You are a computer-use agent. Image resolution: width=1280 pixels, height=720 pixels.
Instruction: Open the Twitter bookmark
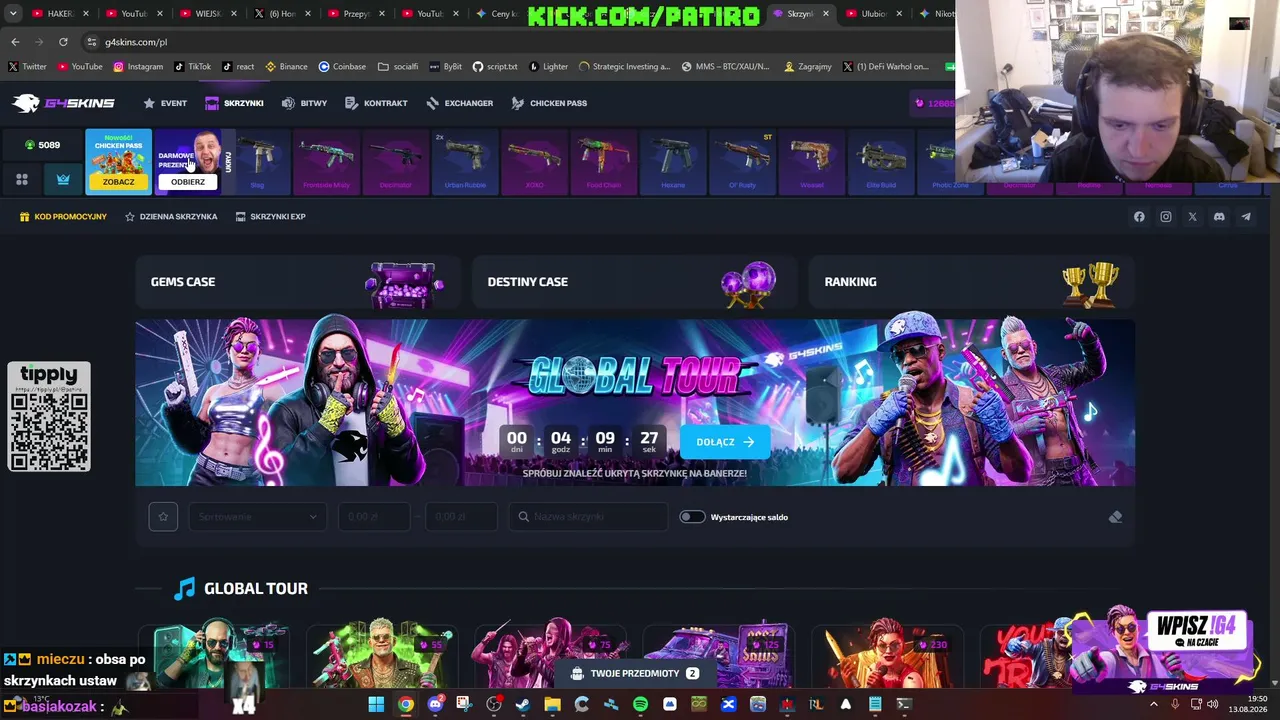(x=27, y=67)
